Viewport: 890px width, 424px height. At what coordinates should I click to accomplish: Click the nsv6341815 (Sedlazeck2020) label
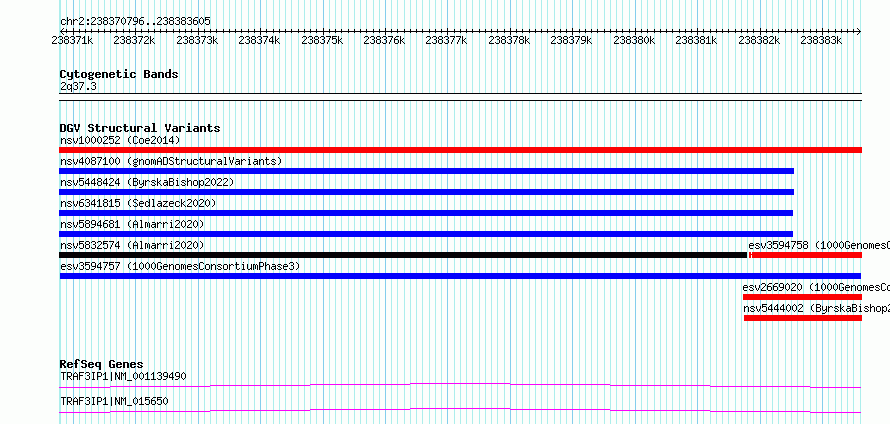point(138,203)
